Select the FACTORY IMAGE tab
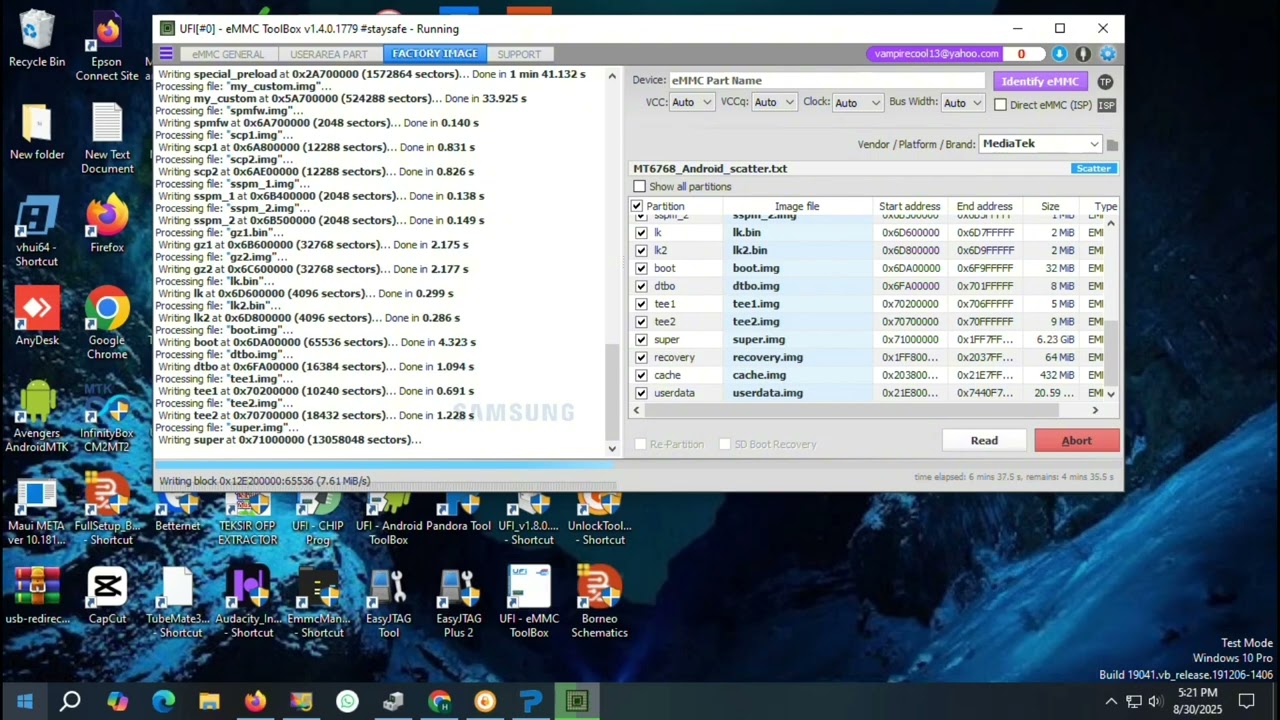Viewport: 1280px width, 720px height. (435, 54)
